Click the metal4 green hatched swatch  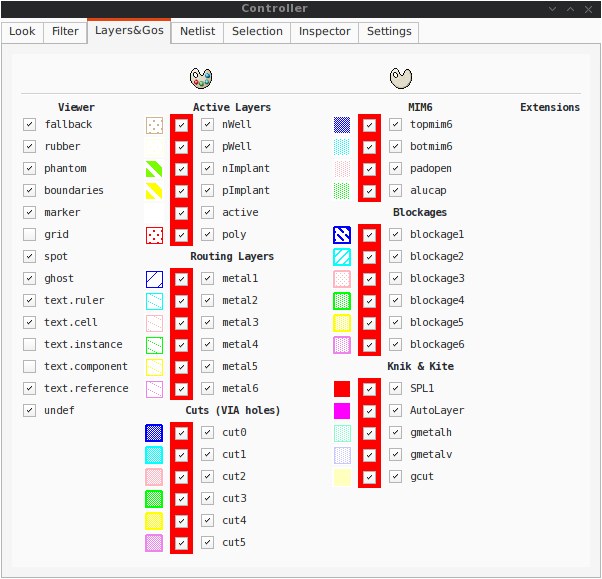154,345
